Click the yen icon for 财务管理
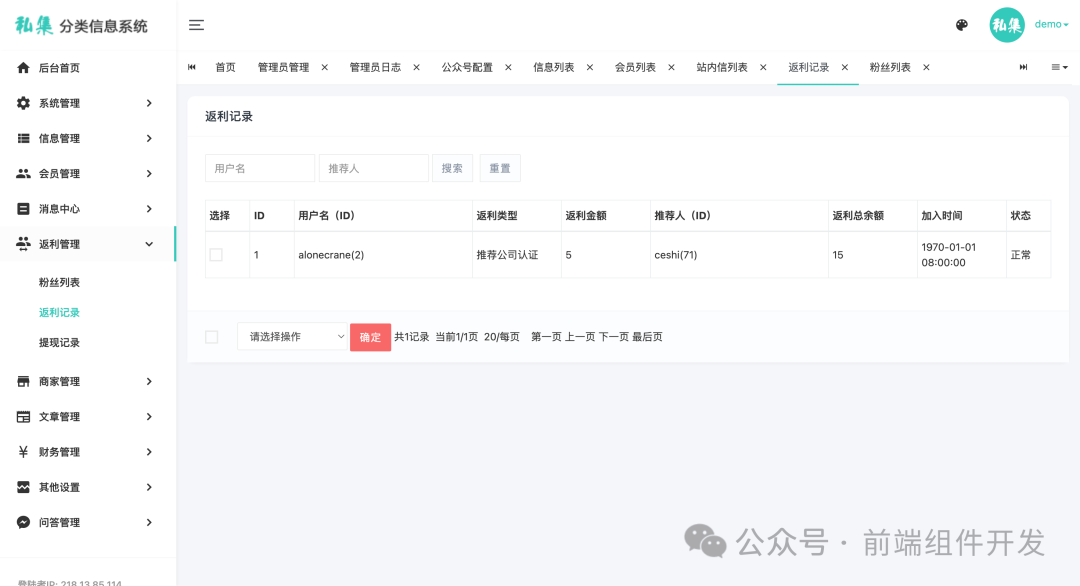Screen dimensions: 1080x586 pos(23,452)
